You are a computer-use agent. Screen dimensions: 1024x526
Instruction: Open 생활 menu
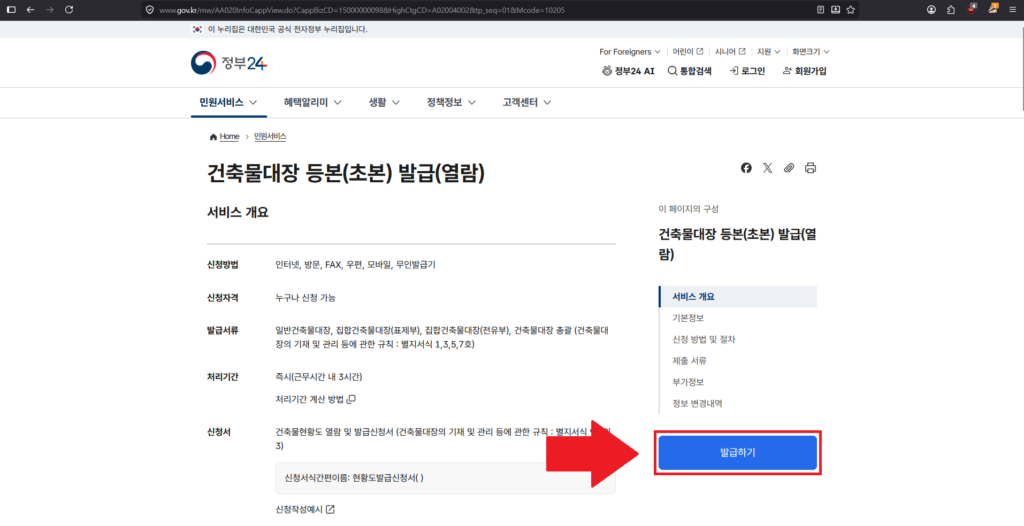click(384, 103)
